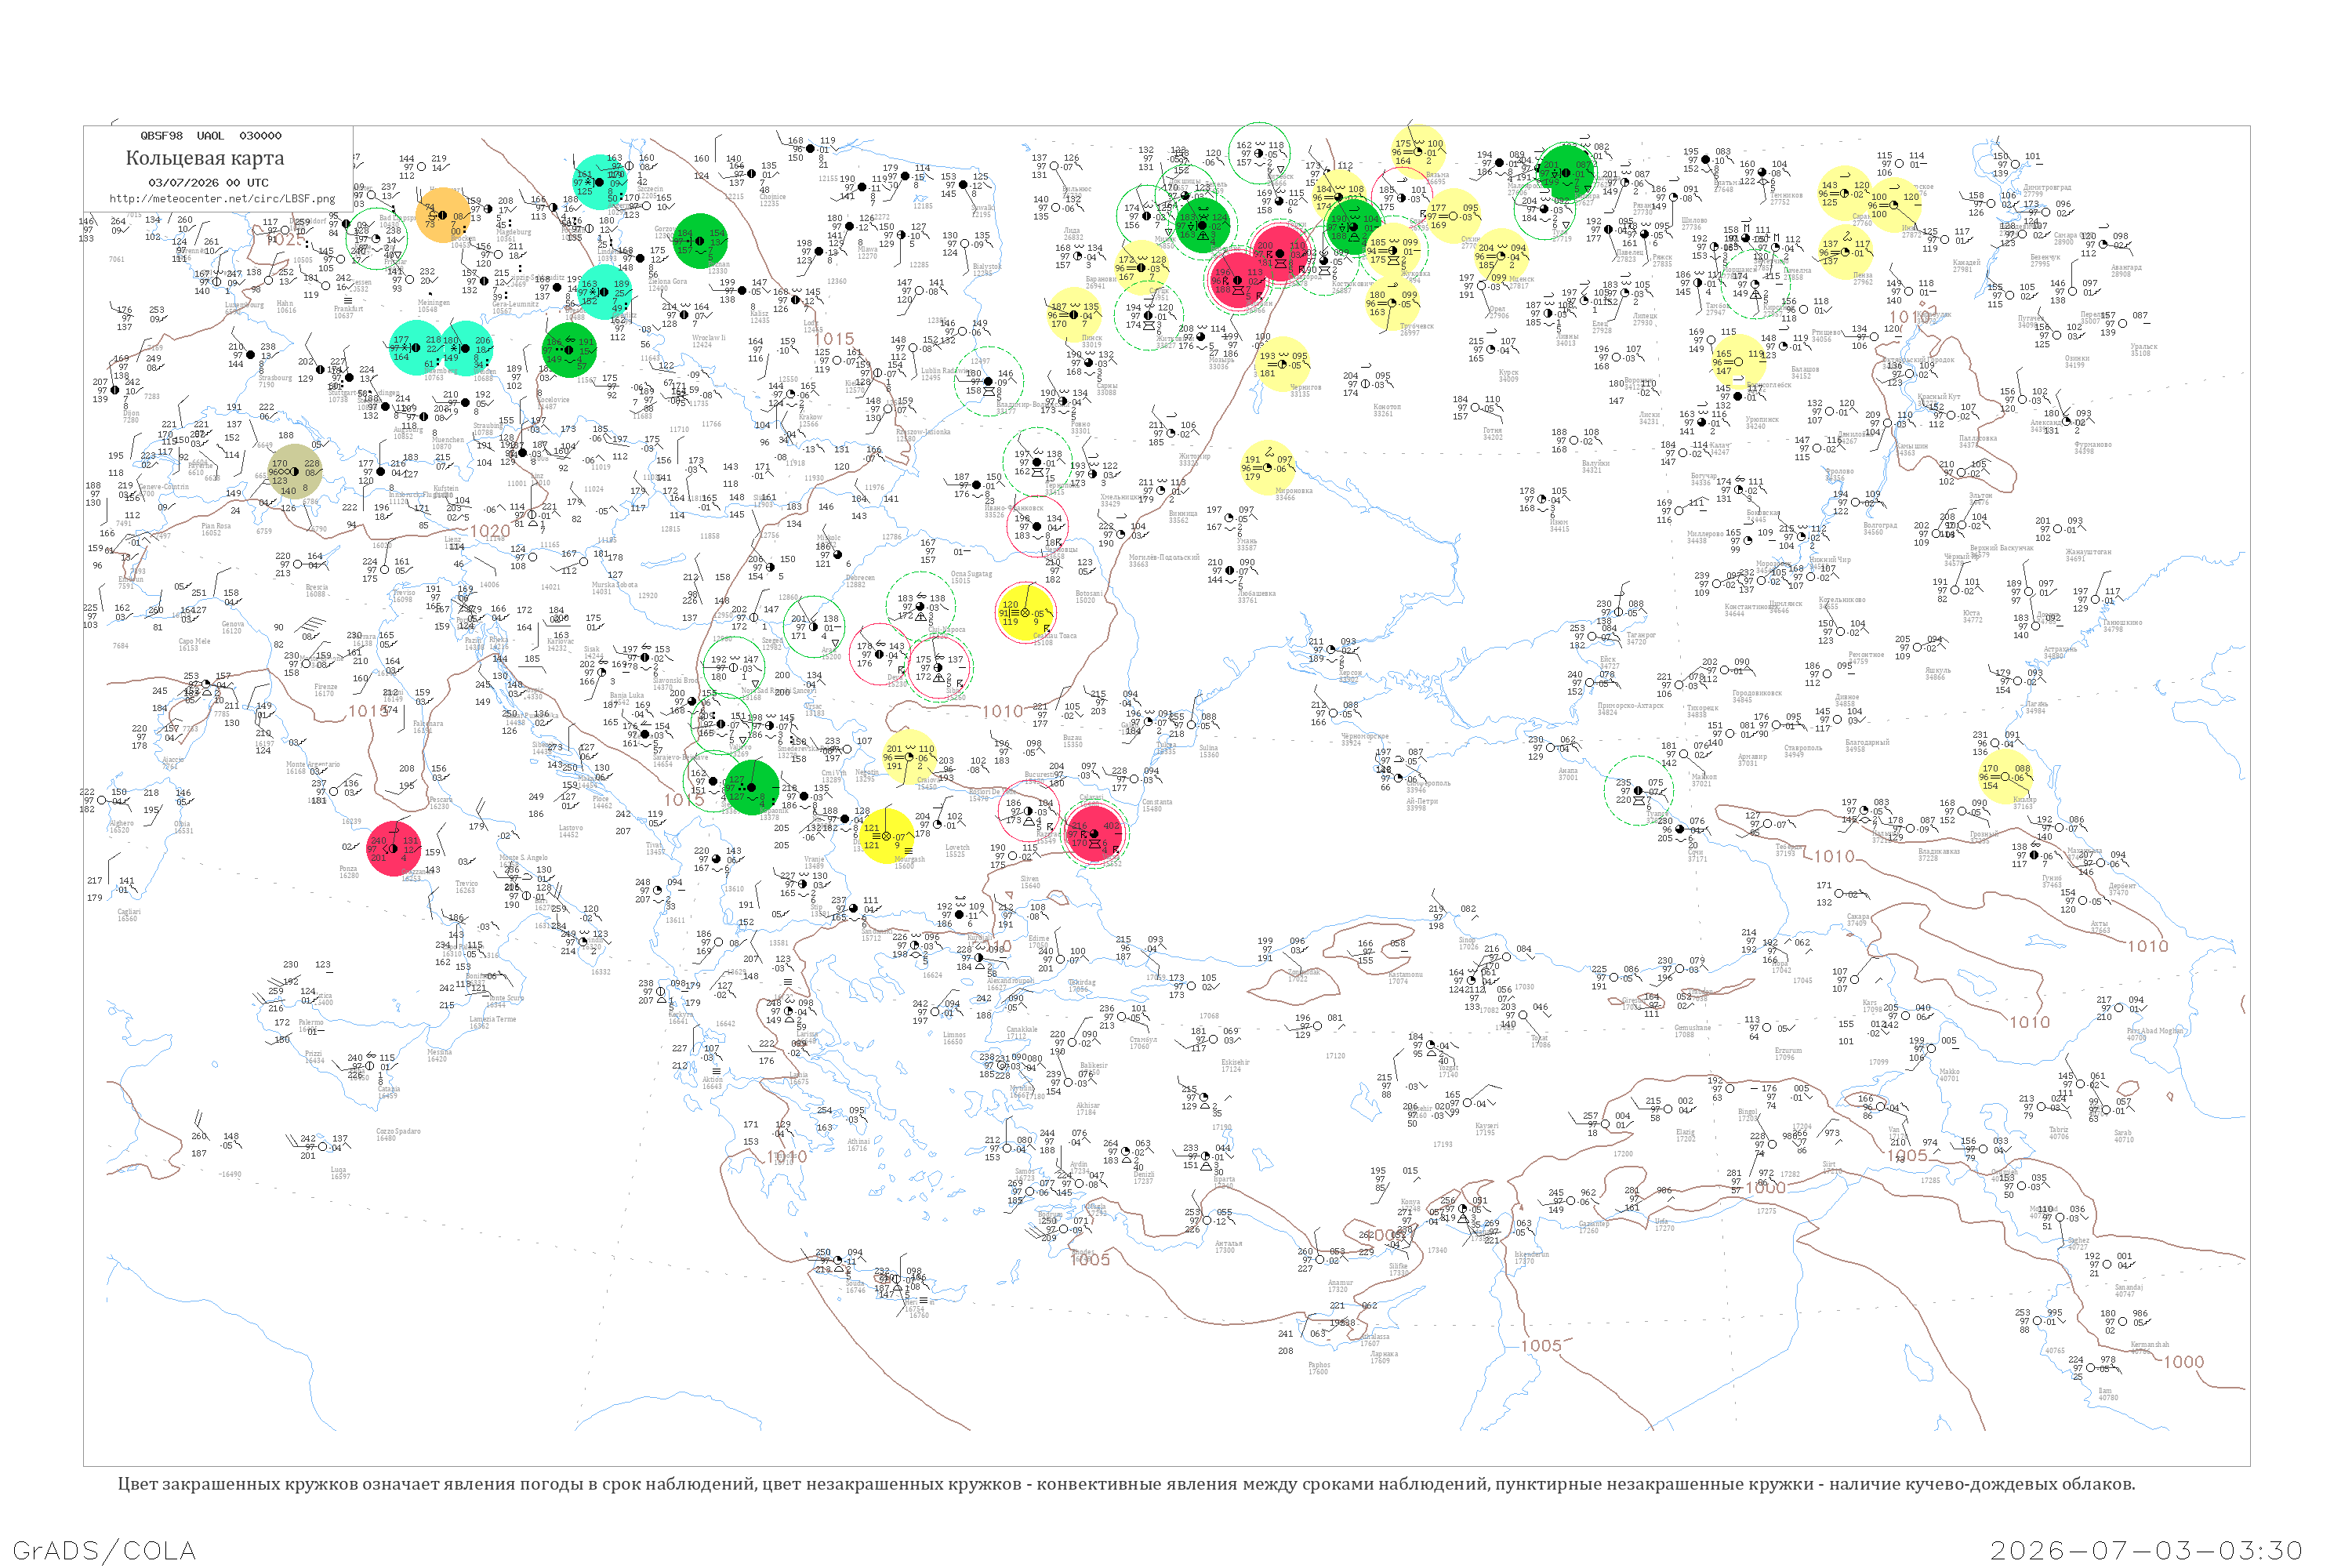Click the 'Kayseri' station label
Screen dimensions: 2352x1568
click(x=1486, y=1126)
